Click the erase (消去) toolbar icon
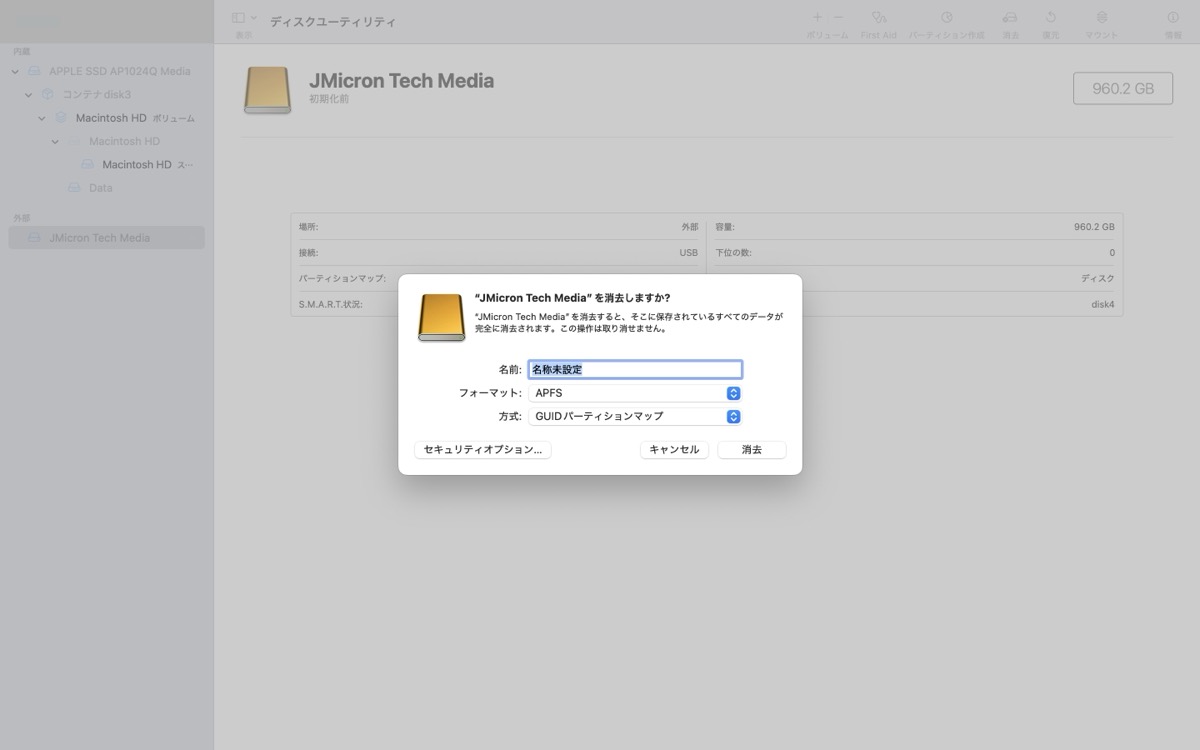Image resolution: width=1200 pixels, height=750 pixels. pos(1010,18)
